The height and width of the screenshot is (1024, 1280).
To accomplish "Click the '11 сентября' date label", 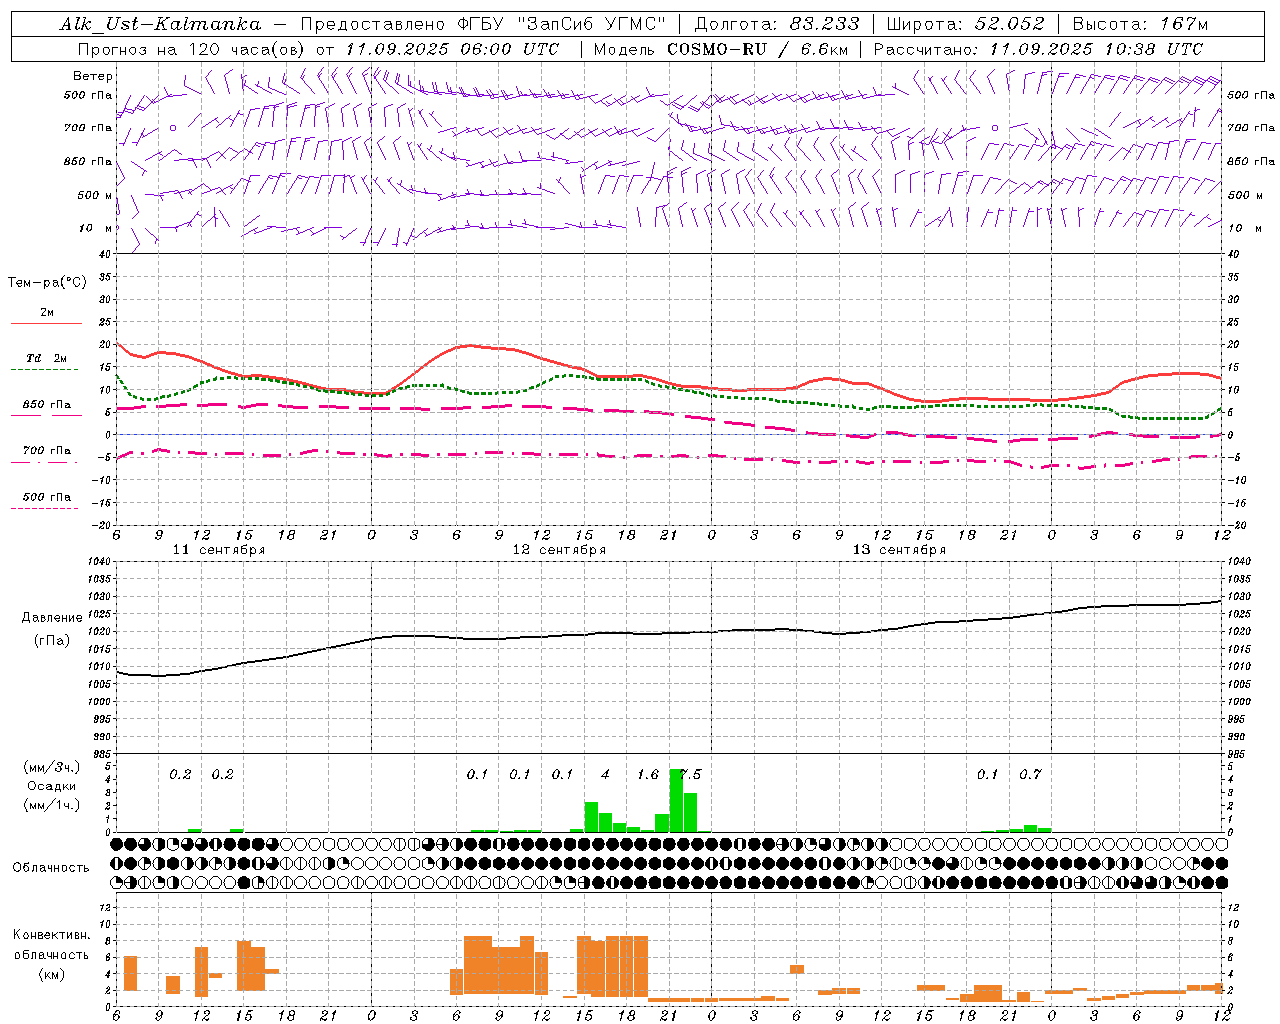I will (219, 550).
